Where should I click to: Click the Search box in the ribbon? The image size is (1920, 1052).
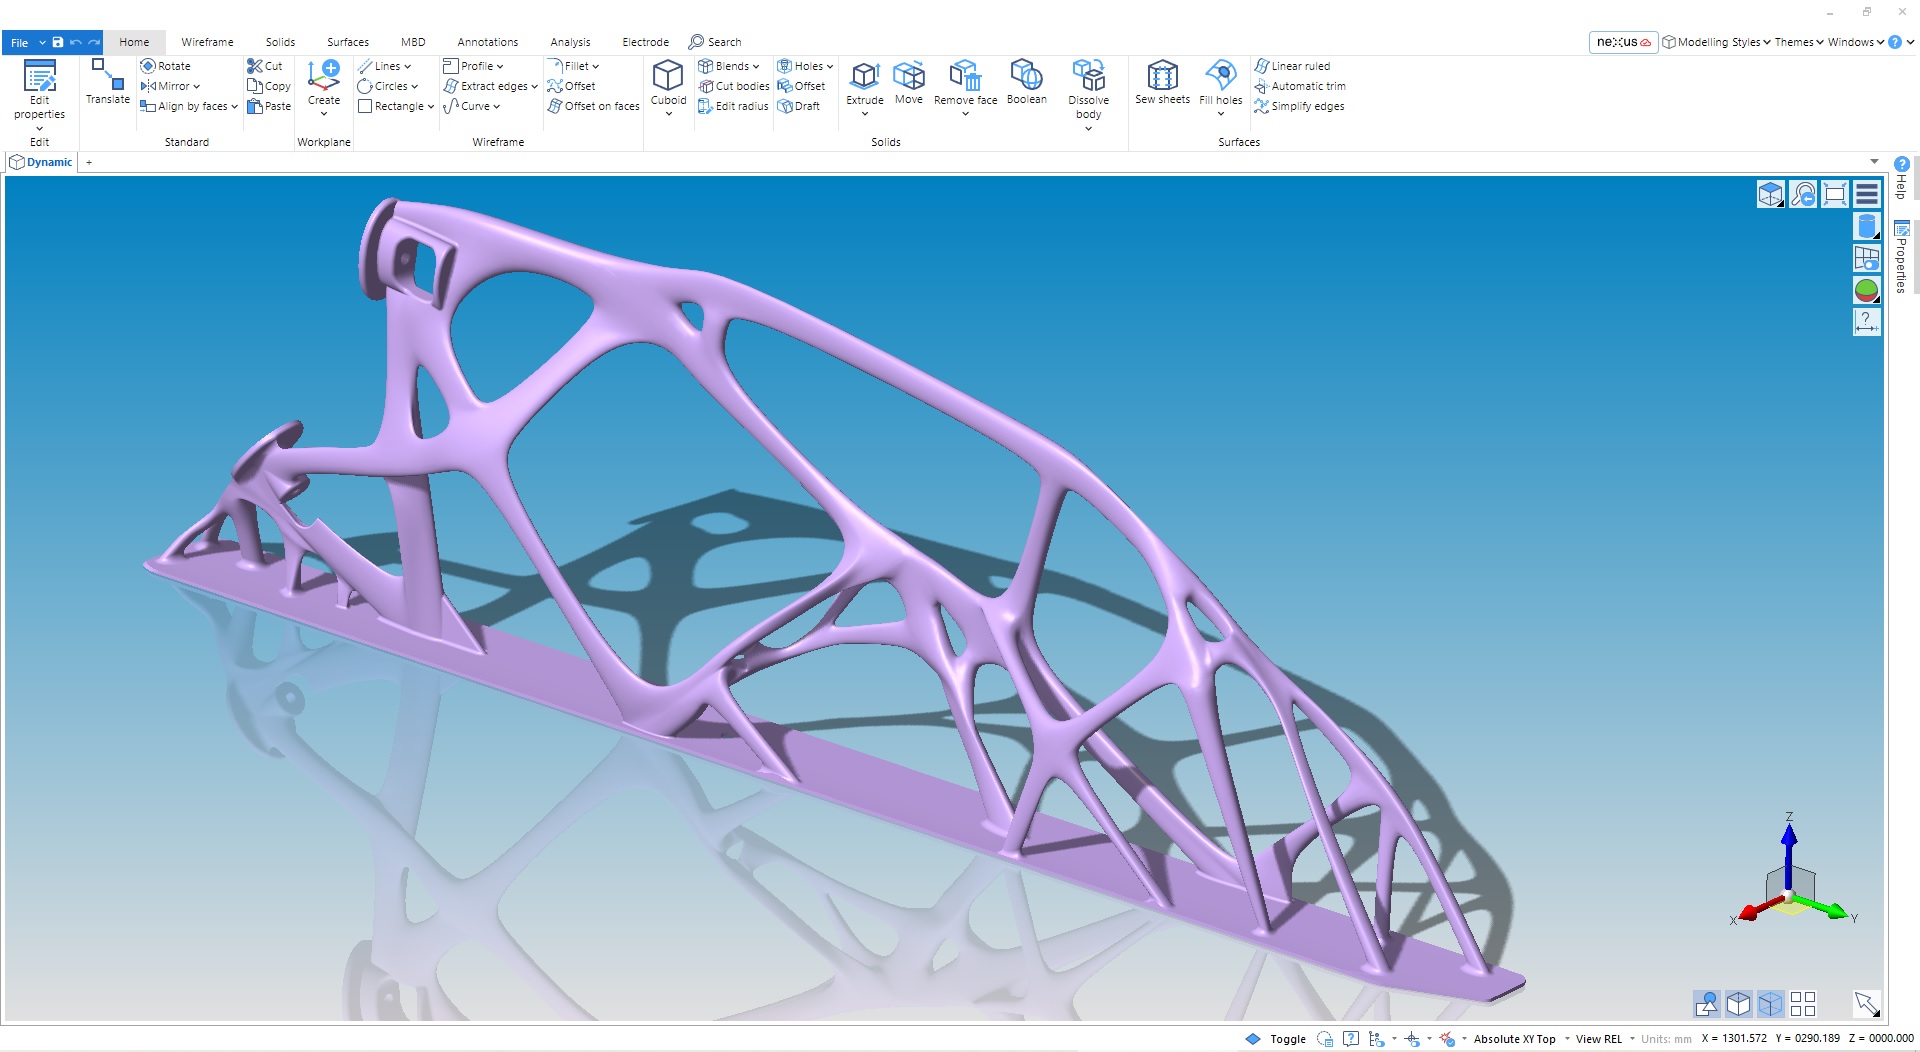click(715, 42)
